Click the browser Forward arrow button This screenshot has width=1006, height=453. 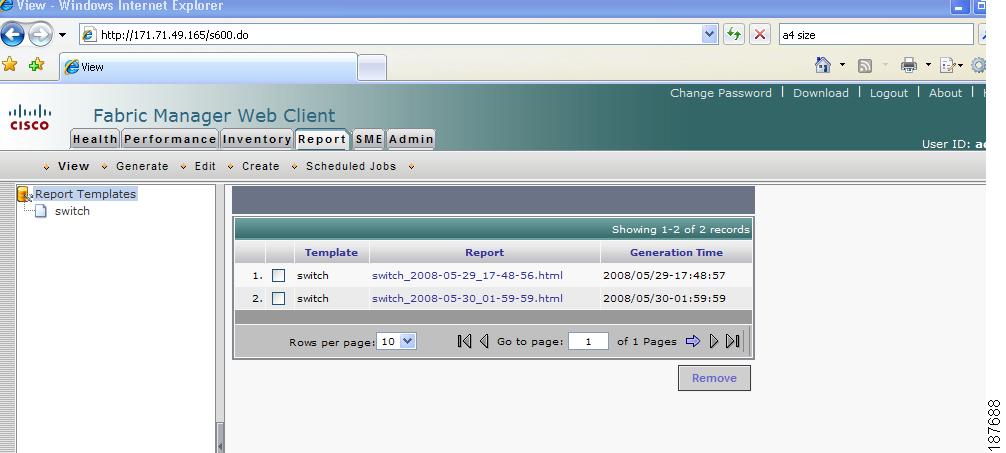[x=40, y=34]
